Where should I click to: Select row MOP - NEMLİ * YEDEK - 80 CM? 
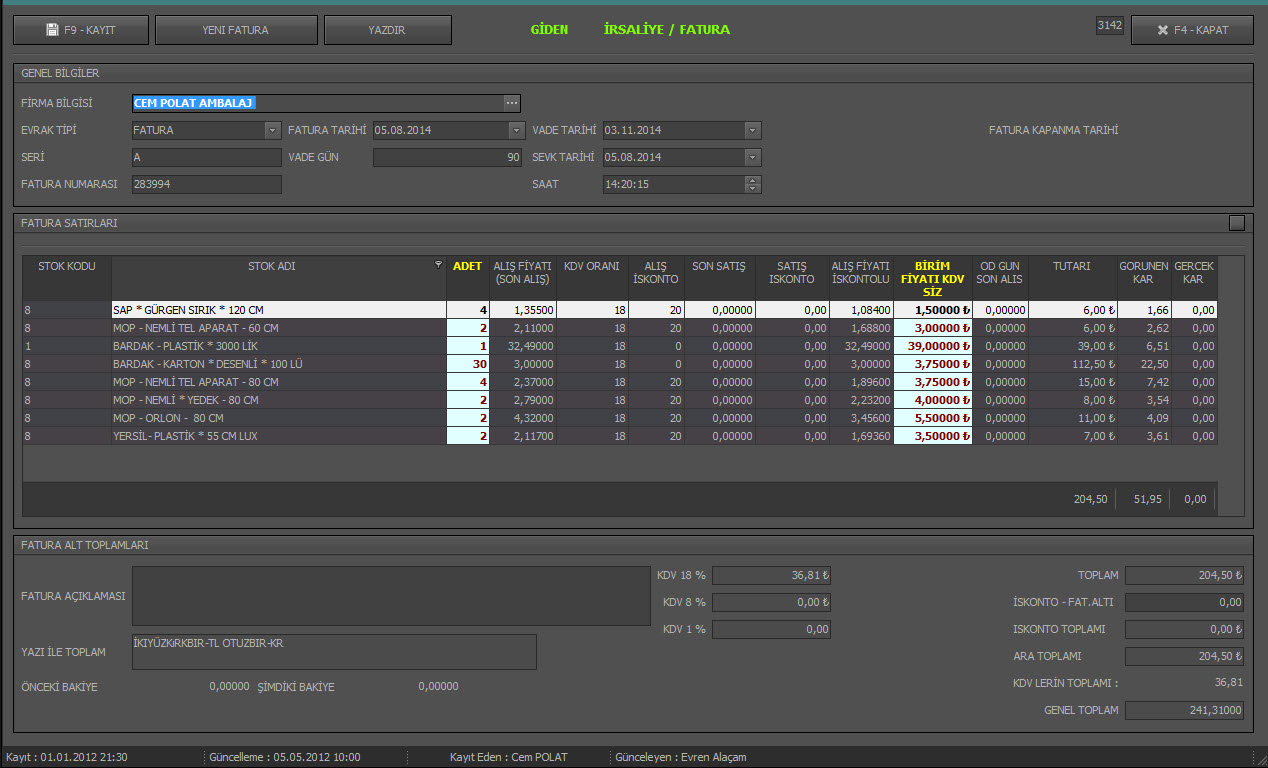[620, 400]
